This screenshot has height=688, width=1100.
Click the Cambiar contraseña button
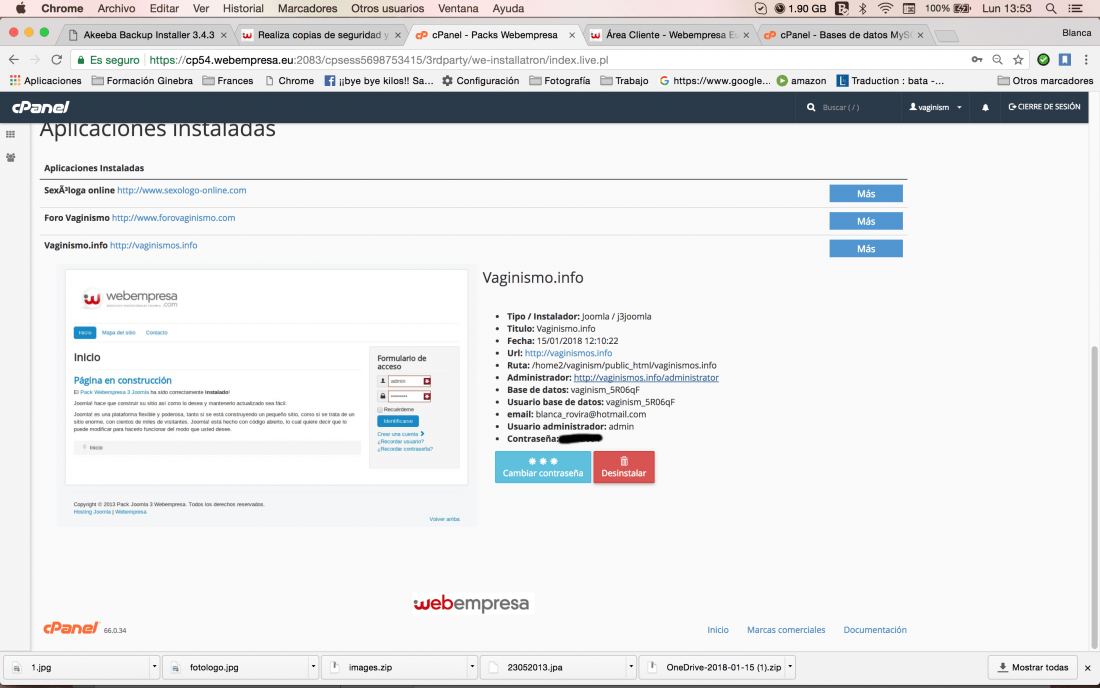pyautogui.click(x=542, y=467)
